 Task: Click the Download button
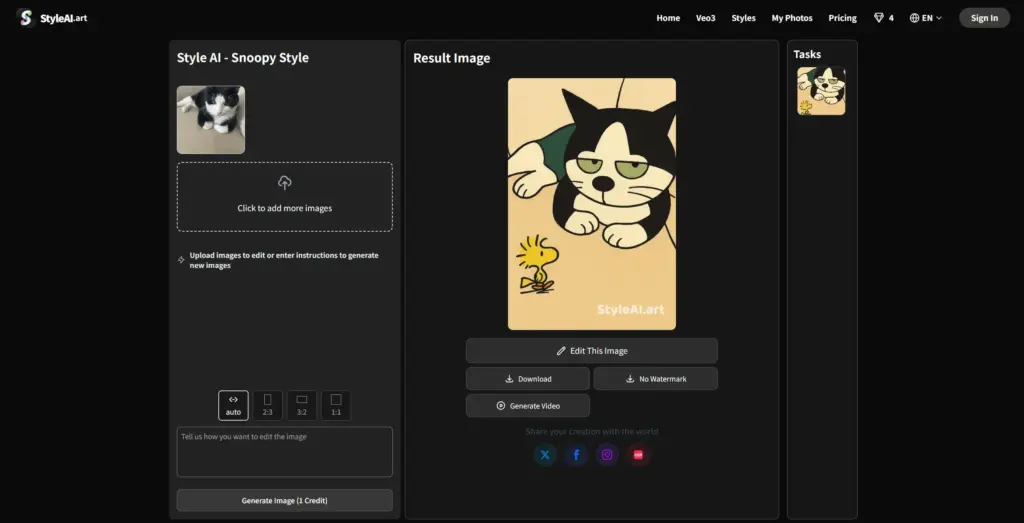click(x=528, y=379)
